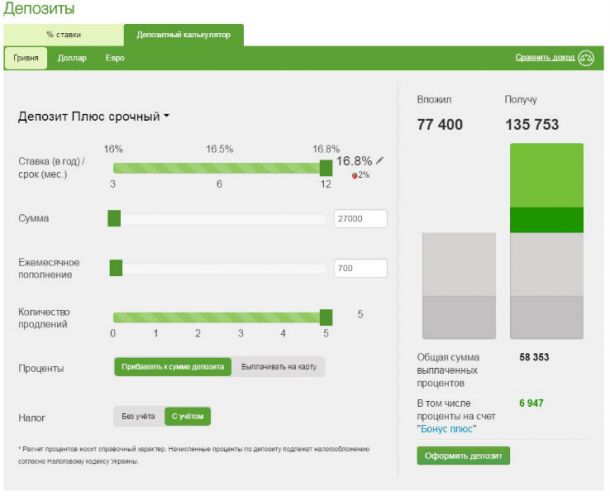Click the Сумма input field showing 27000
Screen dimensions: 610x496
361,219
